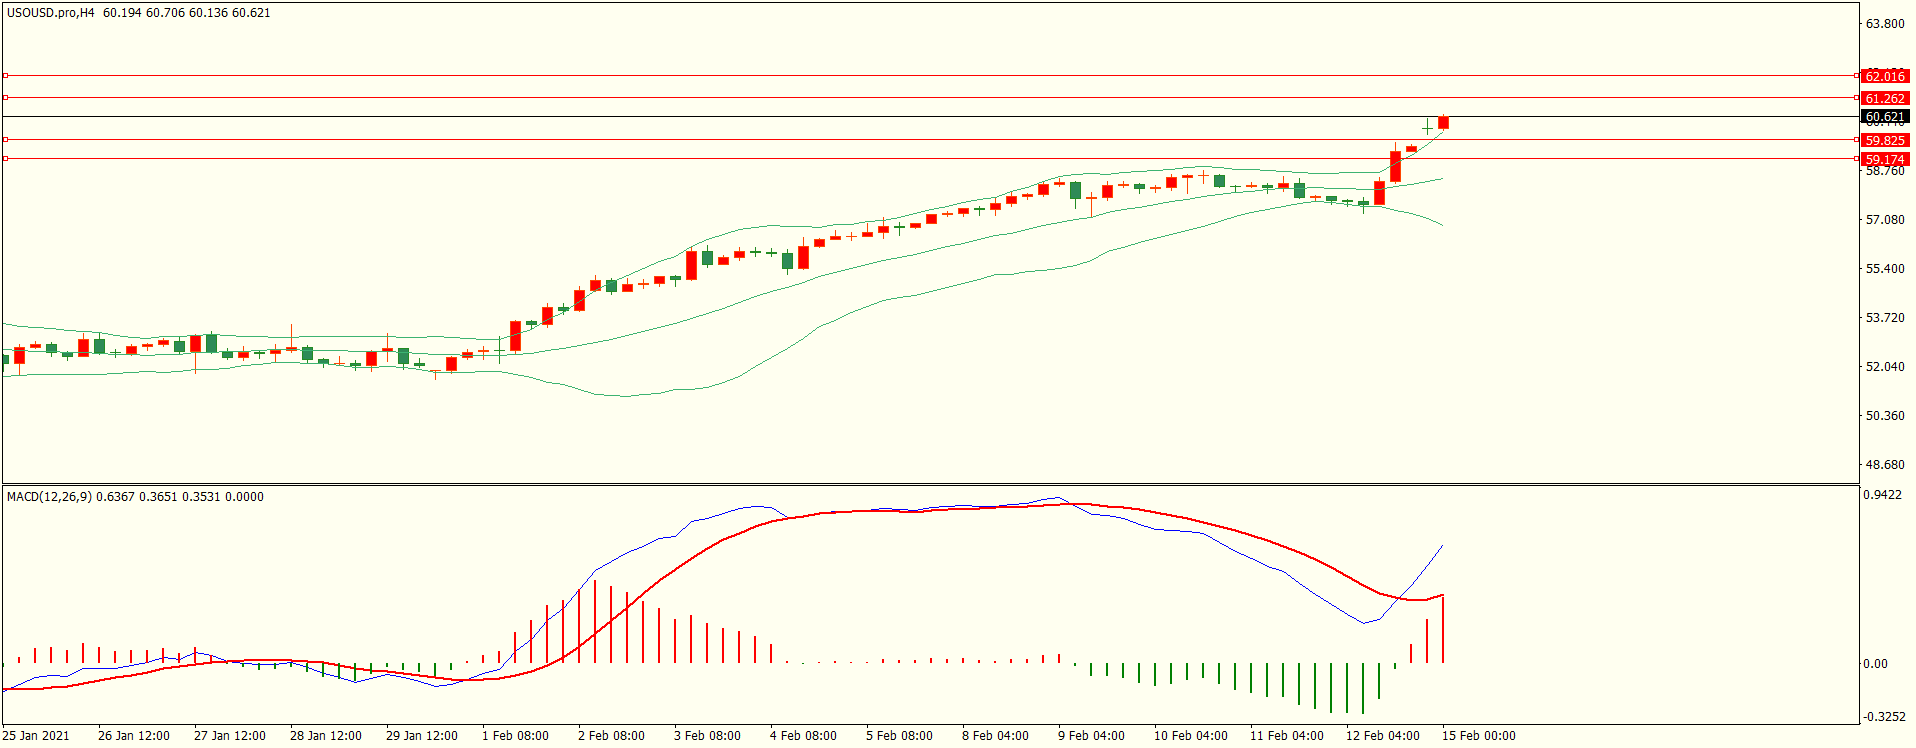This screenshot has width=1916, height=748.
Task: Click the left handle of the red 59.174 line
Action: [6, 158]
